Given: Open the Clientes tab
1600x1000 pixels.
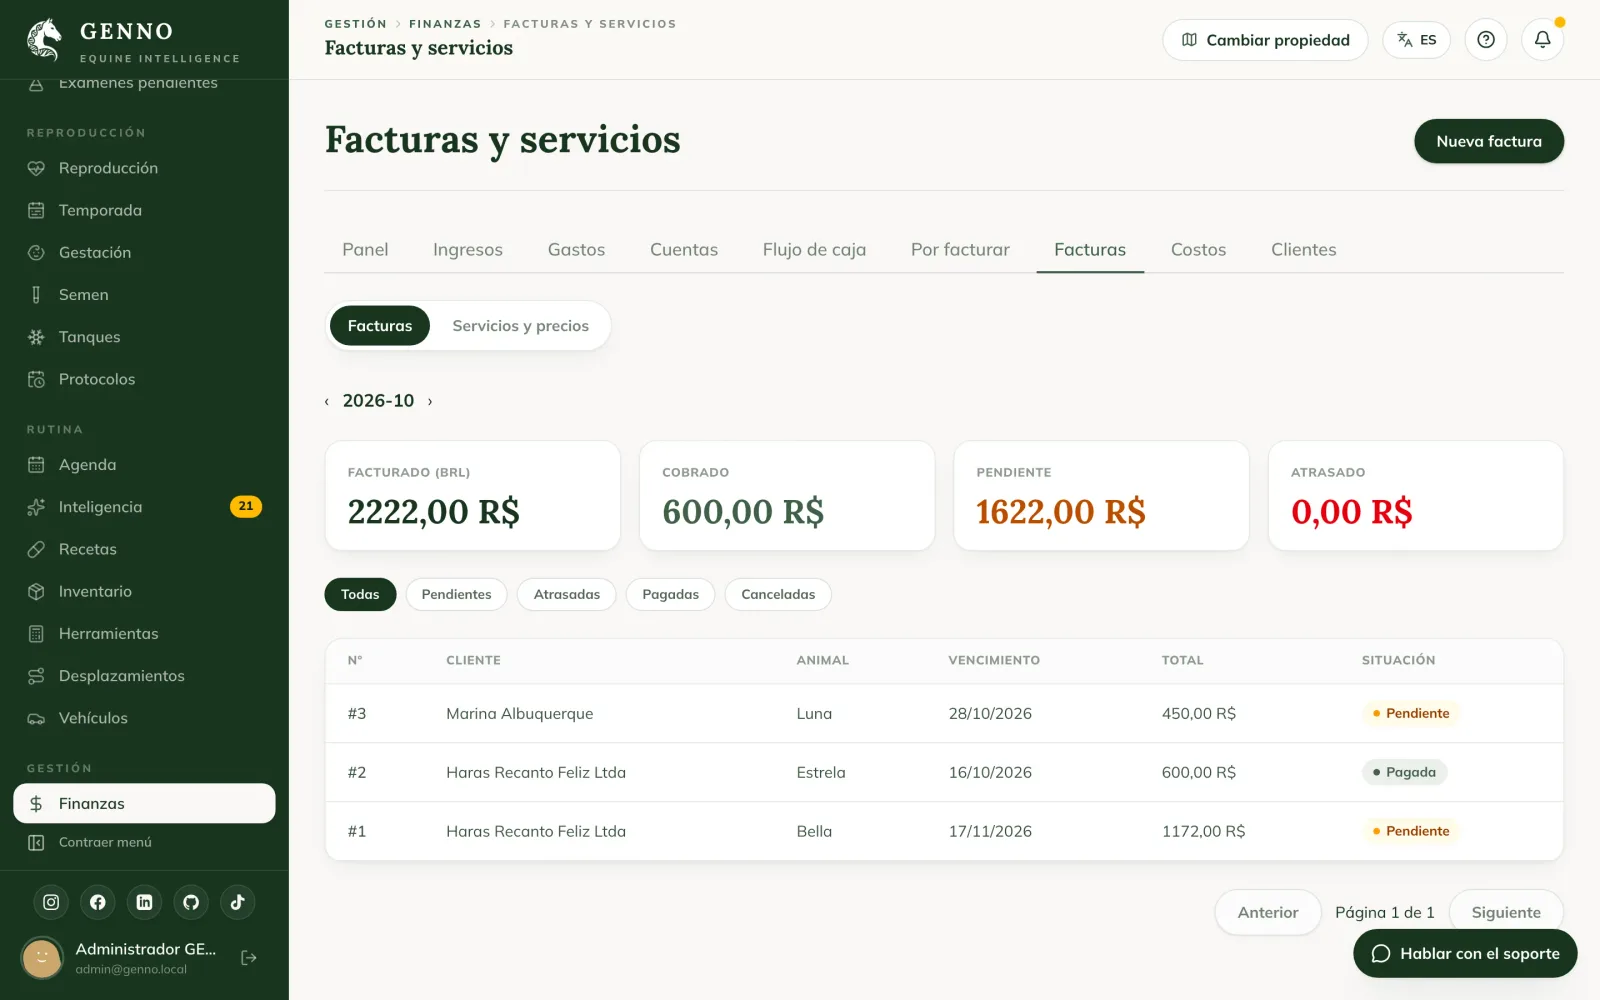Looking at the screenshot, I should click(1303, 250).
